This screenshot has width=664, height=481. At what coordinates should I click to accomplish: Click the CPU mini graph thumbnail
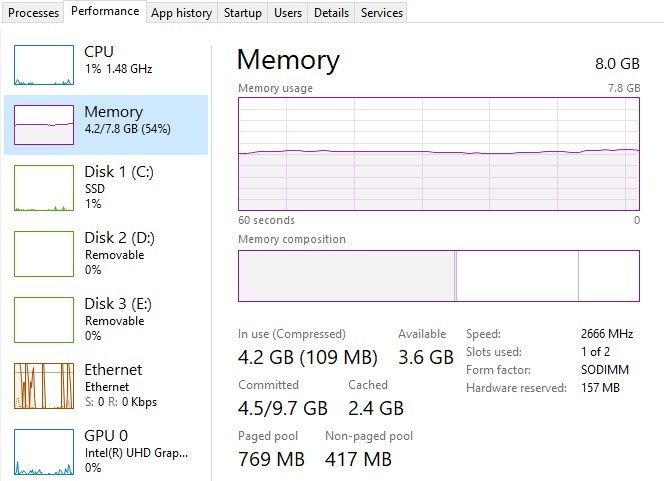[44, 63]
